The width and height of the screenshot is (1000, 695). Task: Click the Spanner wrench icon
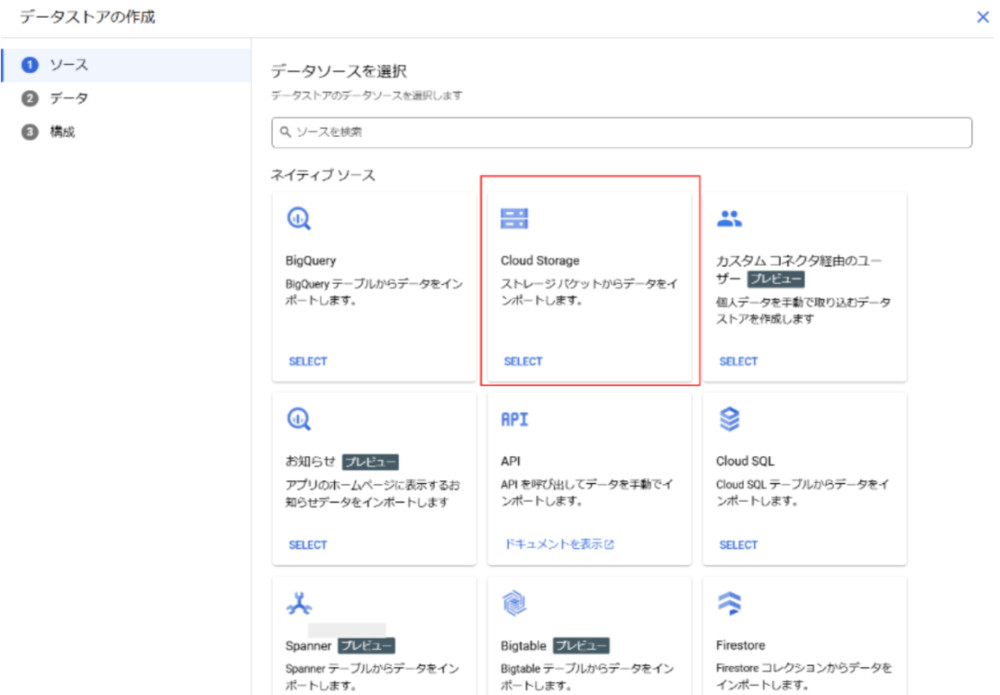299,604
